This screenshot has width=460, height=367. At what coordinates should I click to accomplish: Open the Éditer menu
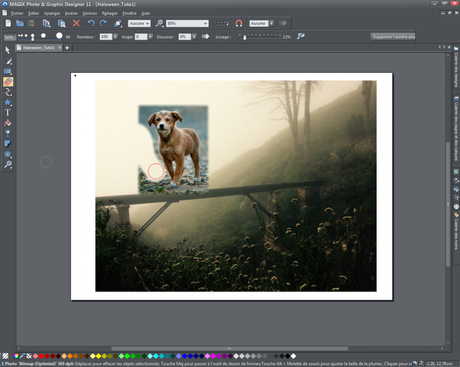(34, 13)
